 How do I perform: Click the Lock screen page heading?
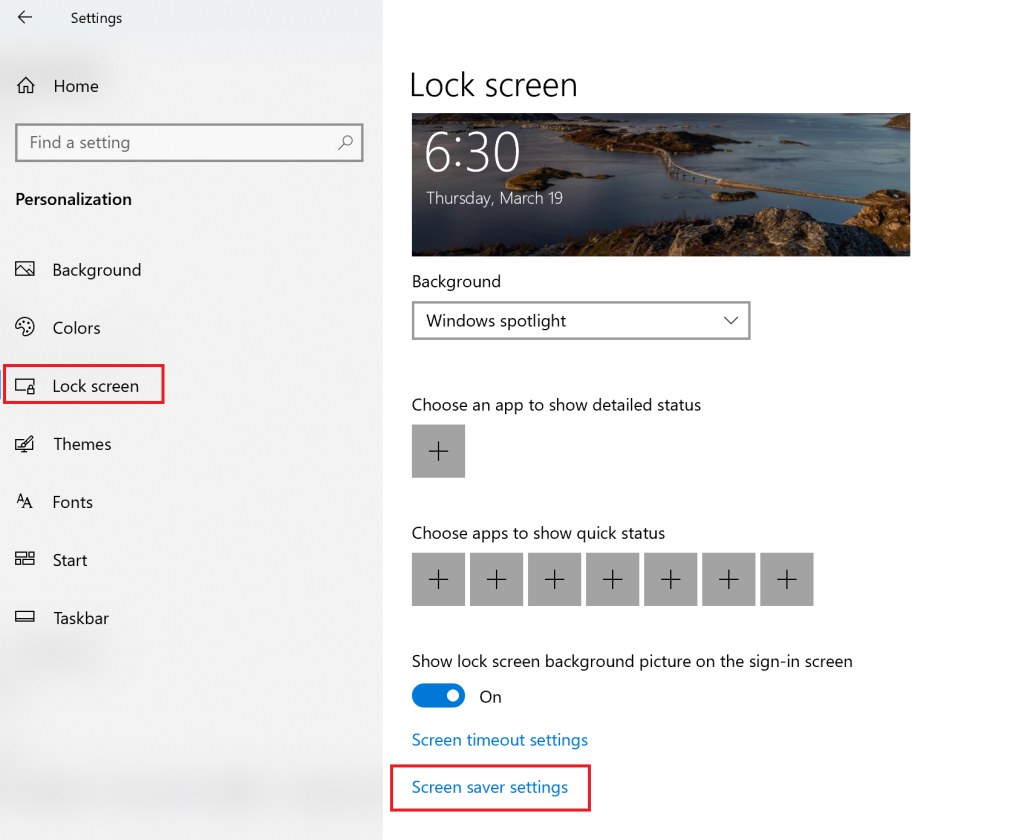[494, 85]
